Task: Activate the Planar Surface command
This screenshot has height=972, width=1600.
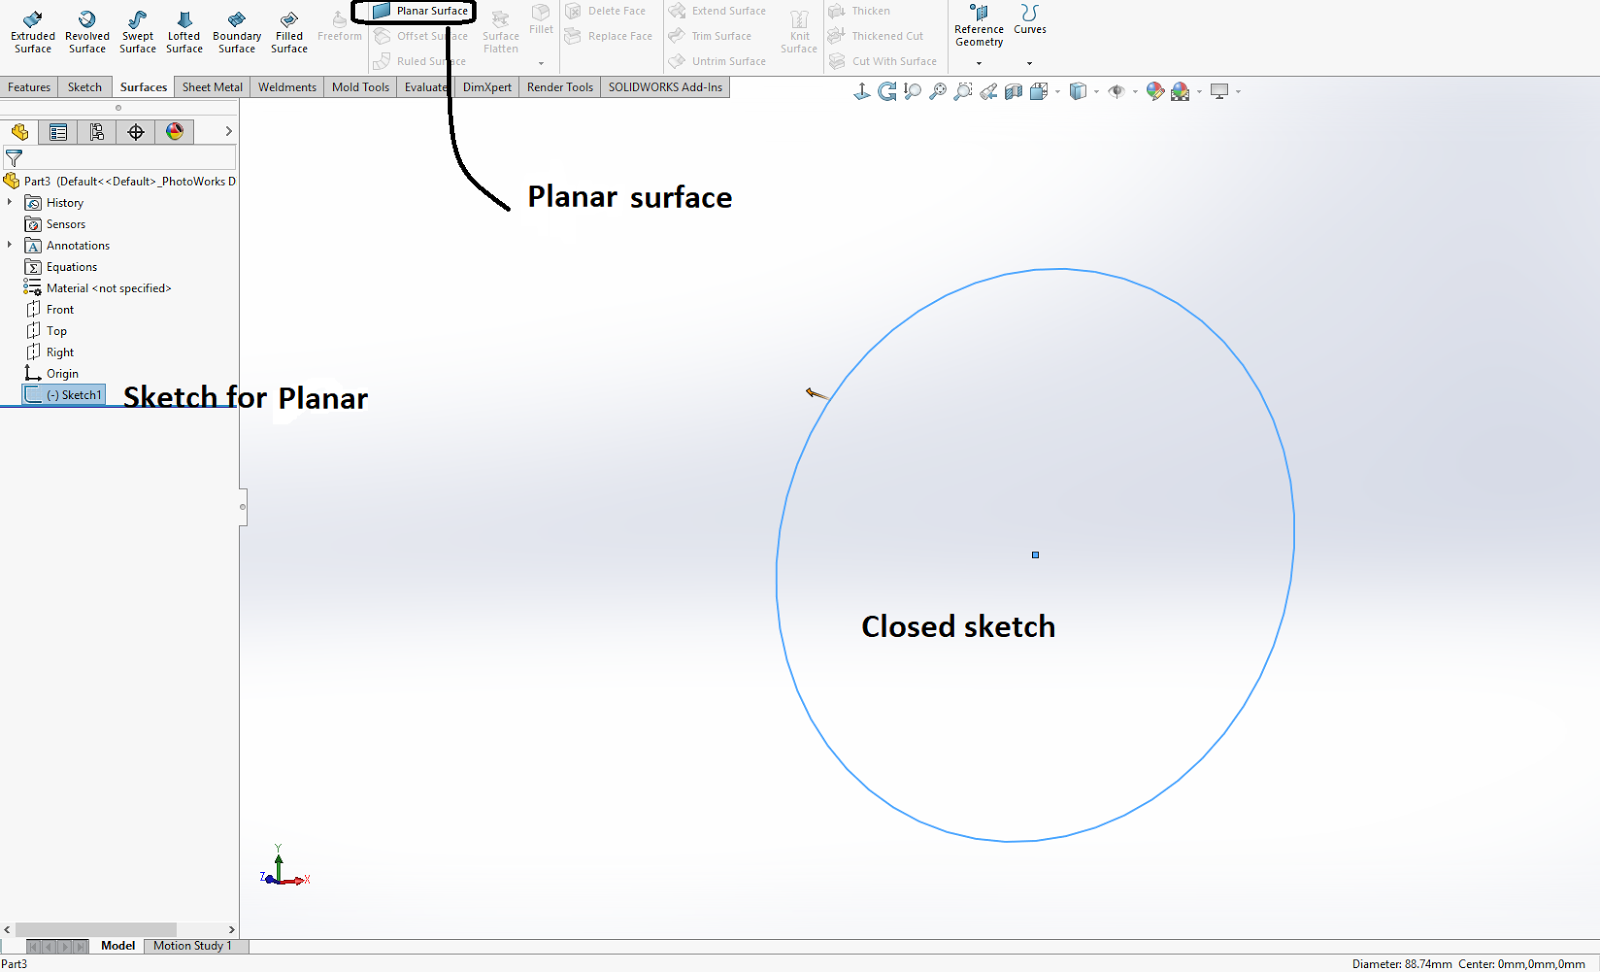Action: click(417, 10)
